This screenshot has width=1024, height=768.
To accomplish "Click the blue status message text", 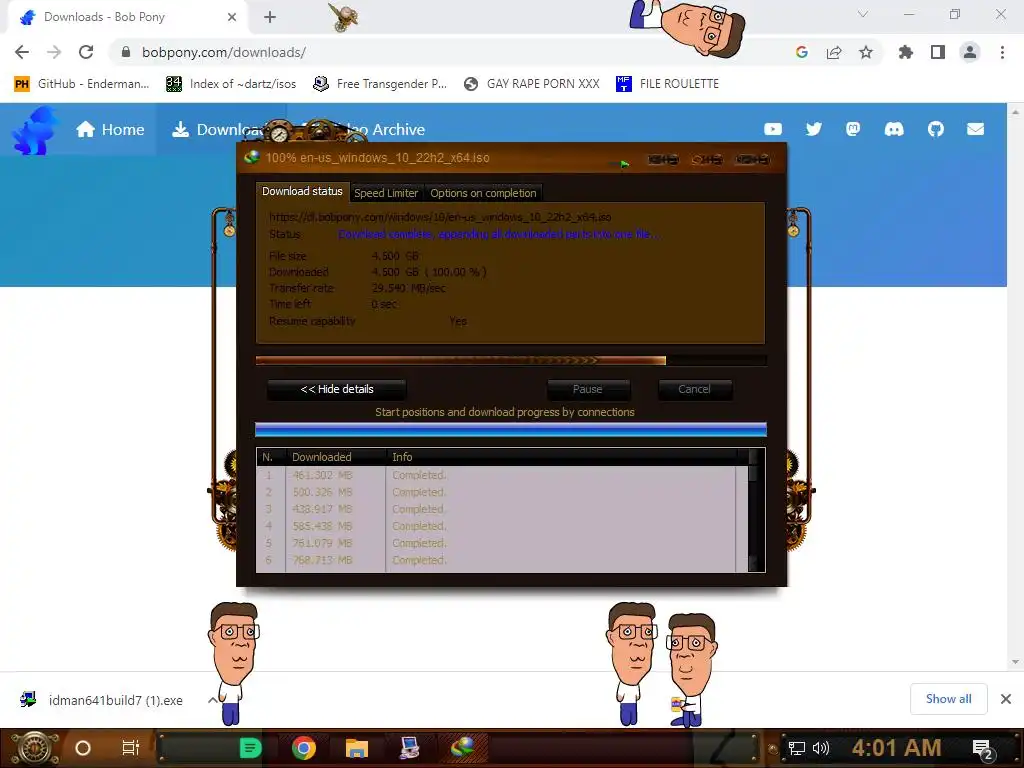I will click(x=500, y=234).
